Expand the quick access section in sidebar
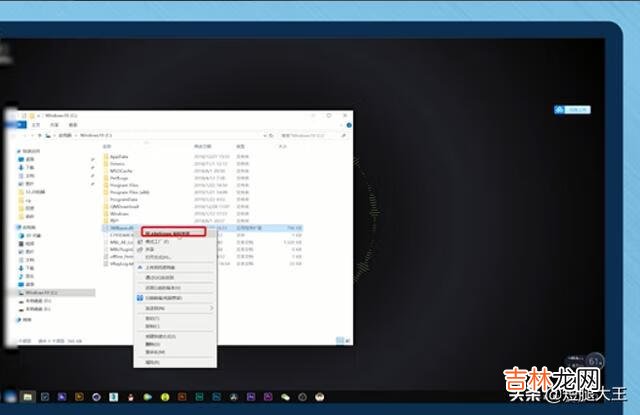The width and height of the screenshot is (640, 415). tap(22, 150)
